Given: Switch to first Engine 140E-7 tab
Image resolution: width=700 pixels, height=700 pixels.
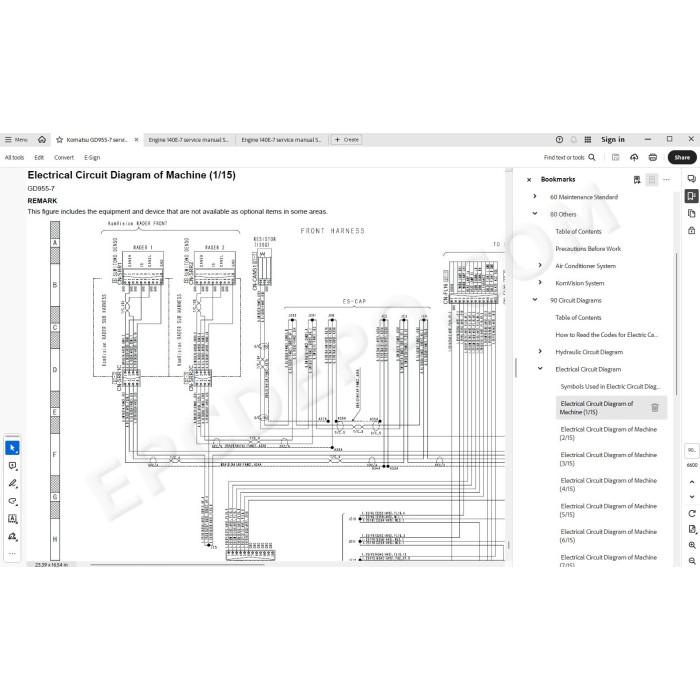Looking at the screenshot, I should [188, 140].
